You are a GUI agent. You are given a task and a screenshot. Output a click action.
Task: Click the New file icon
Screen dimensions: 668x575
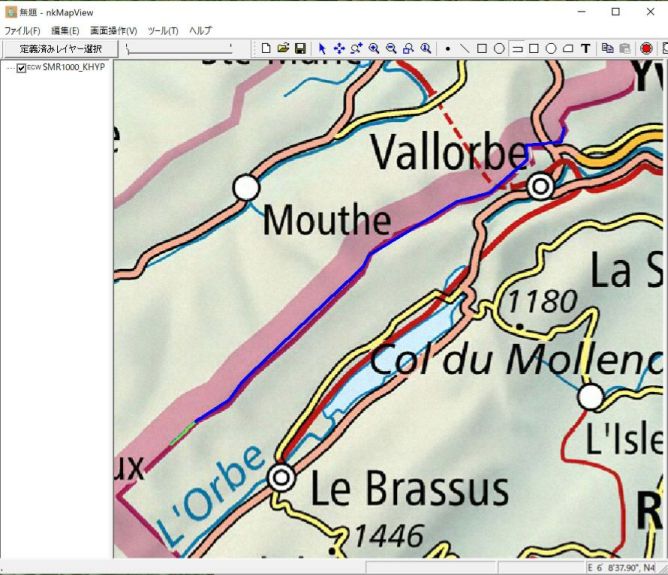[x=266, y=48]
